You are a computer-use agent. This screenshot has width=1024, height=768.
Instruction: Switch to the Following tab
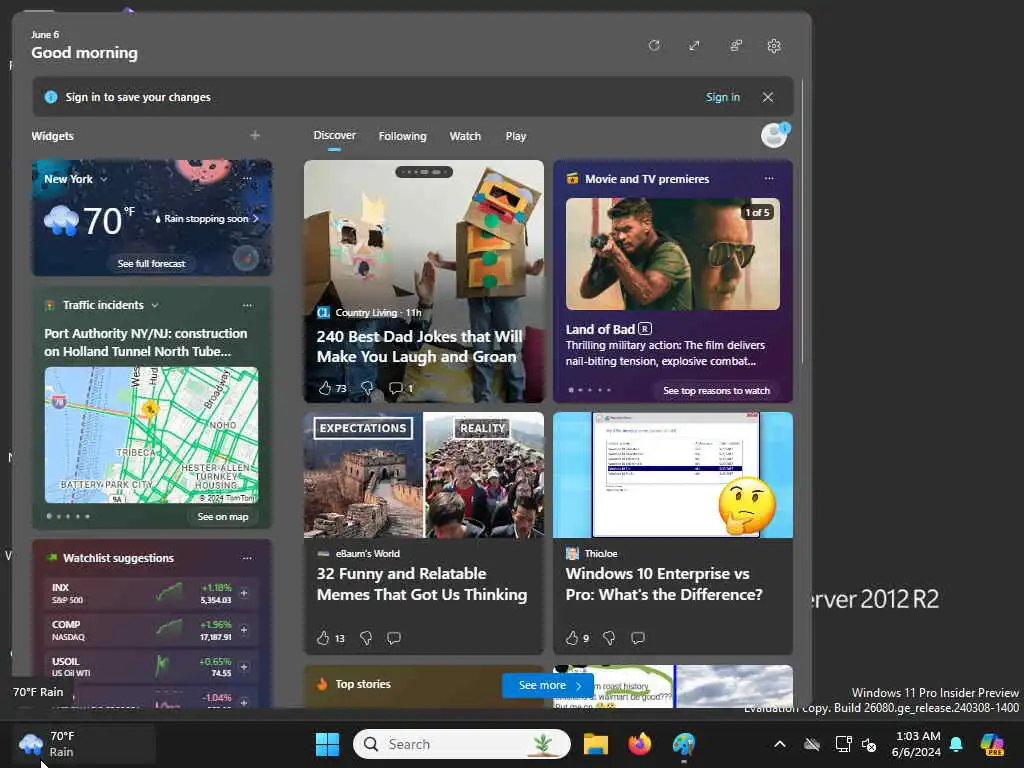pos(402,136)
